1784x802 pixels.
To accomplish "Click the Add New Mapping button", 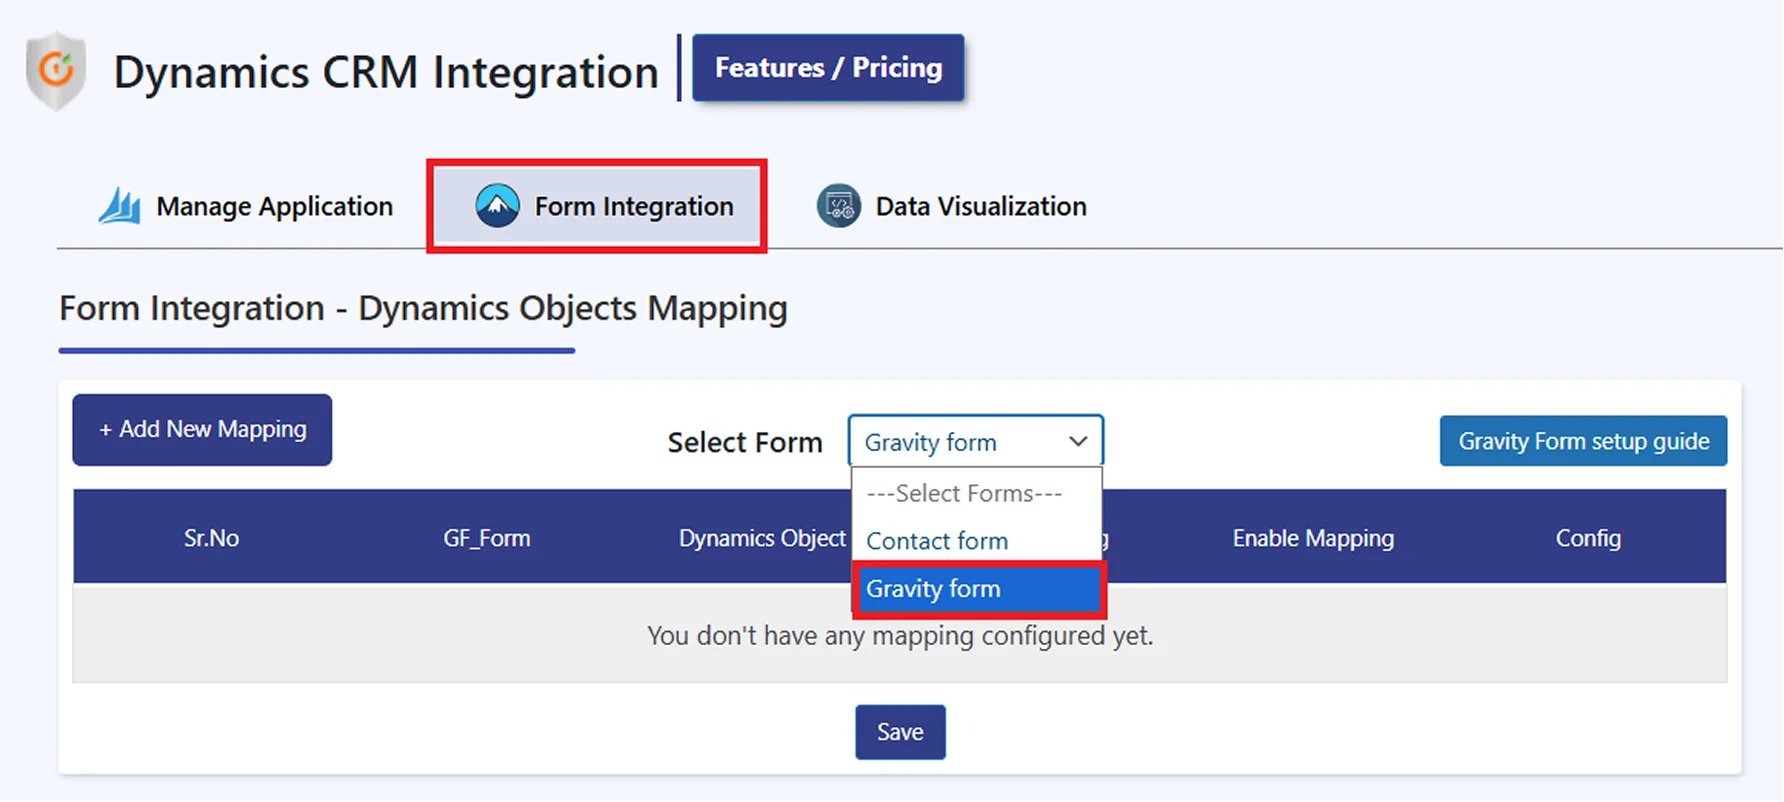I will click(x=202, y=429).
